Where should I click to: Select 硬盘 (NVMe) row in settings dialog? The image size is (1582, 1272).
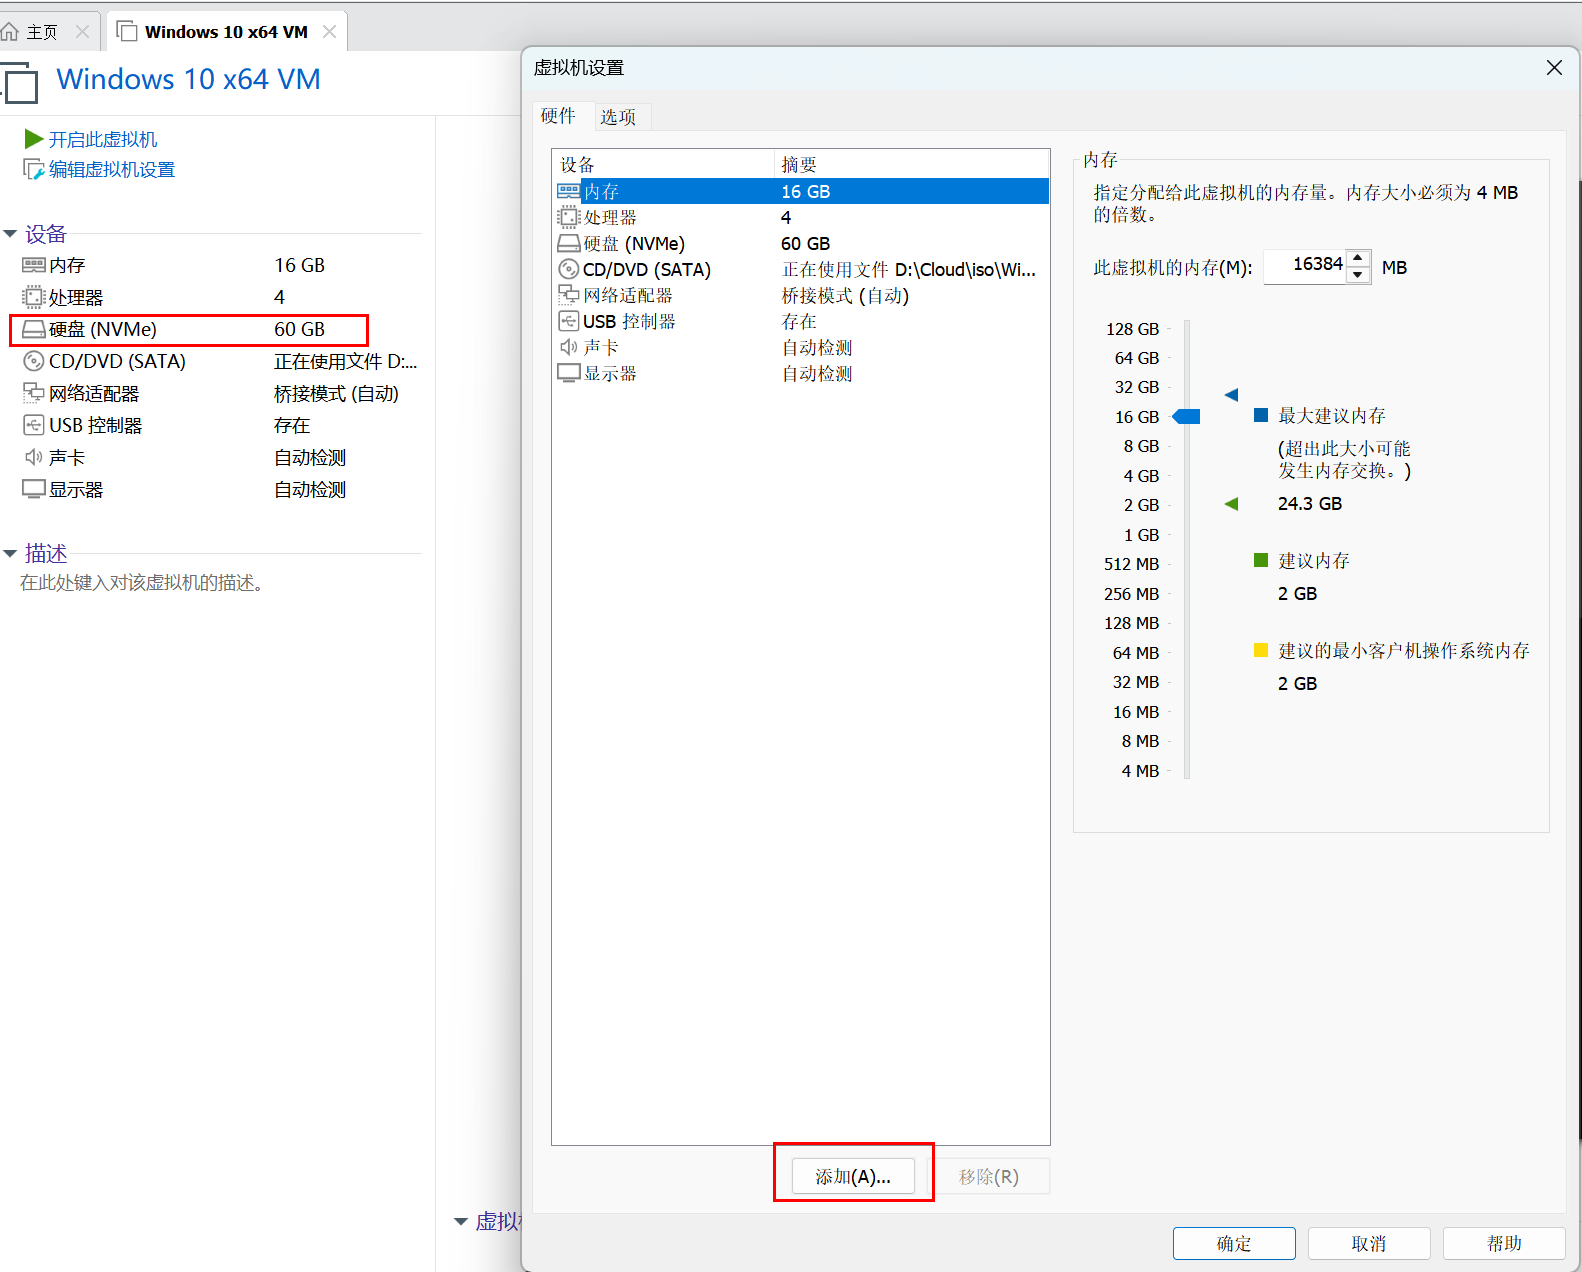click(x=800, y=243)
